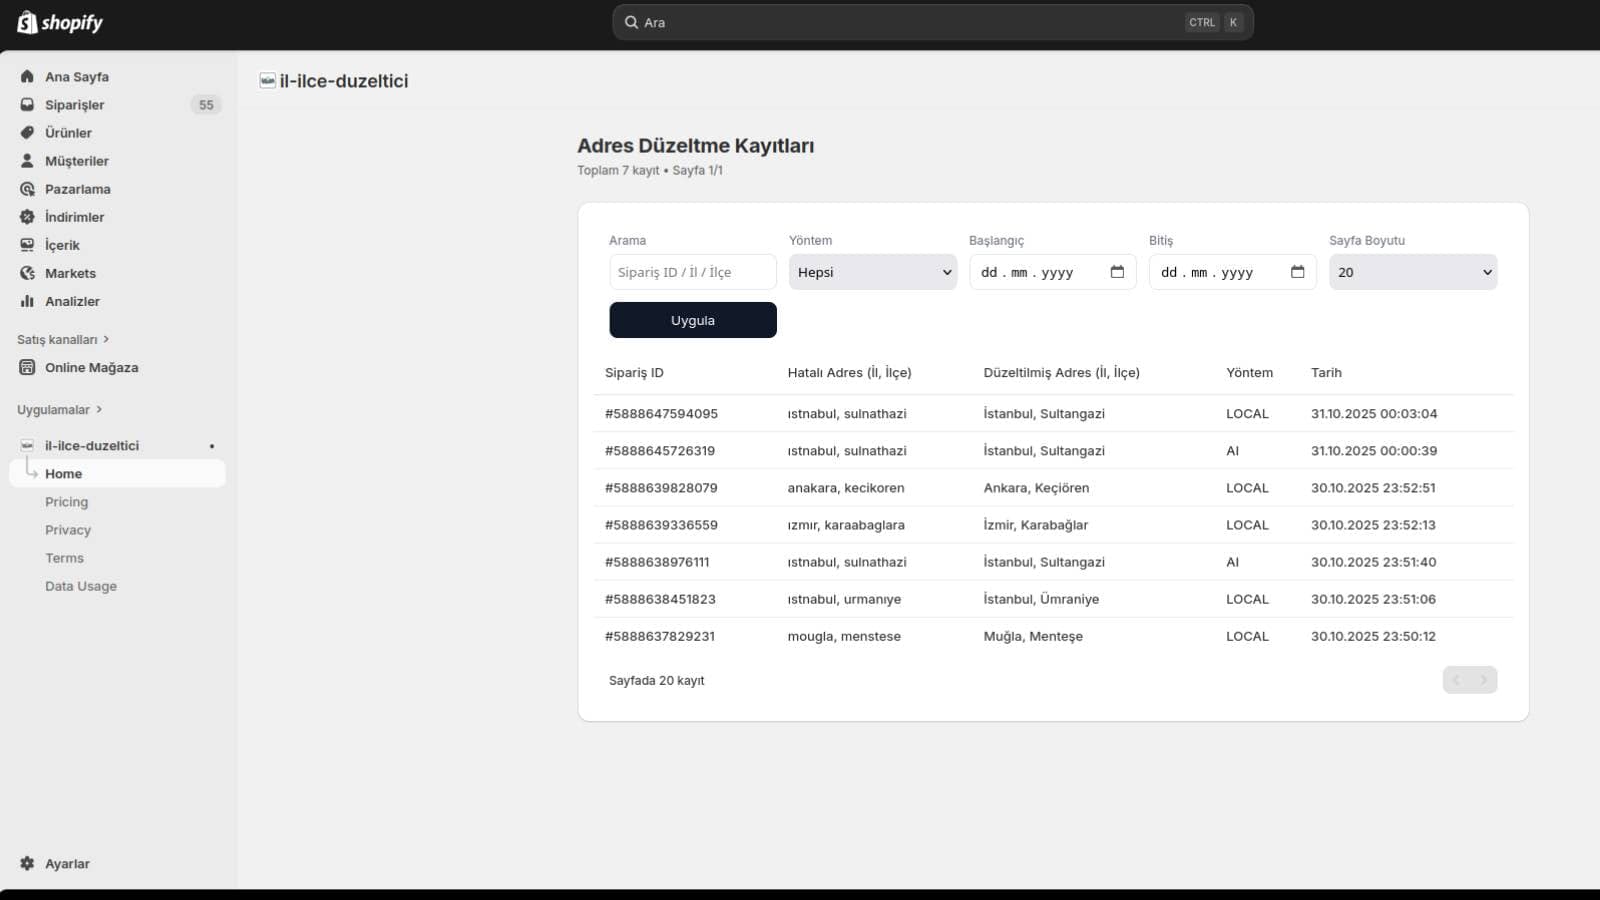Viewport: 1600px width, 900px height.
Task: Open Analizler bar chart icon
Action: pyautogui.click(x=27, y=300)
